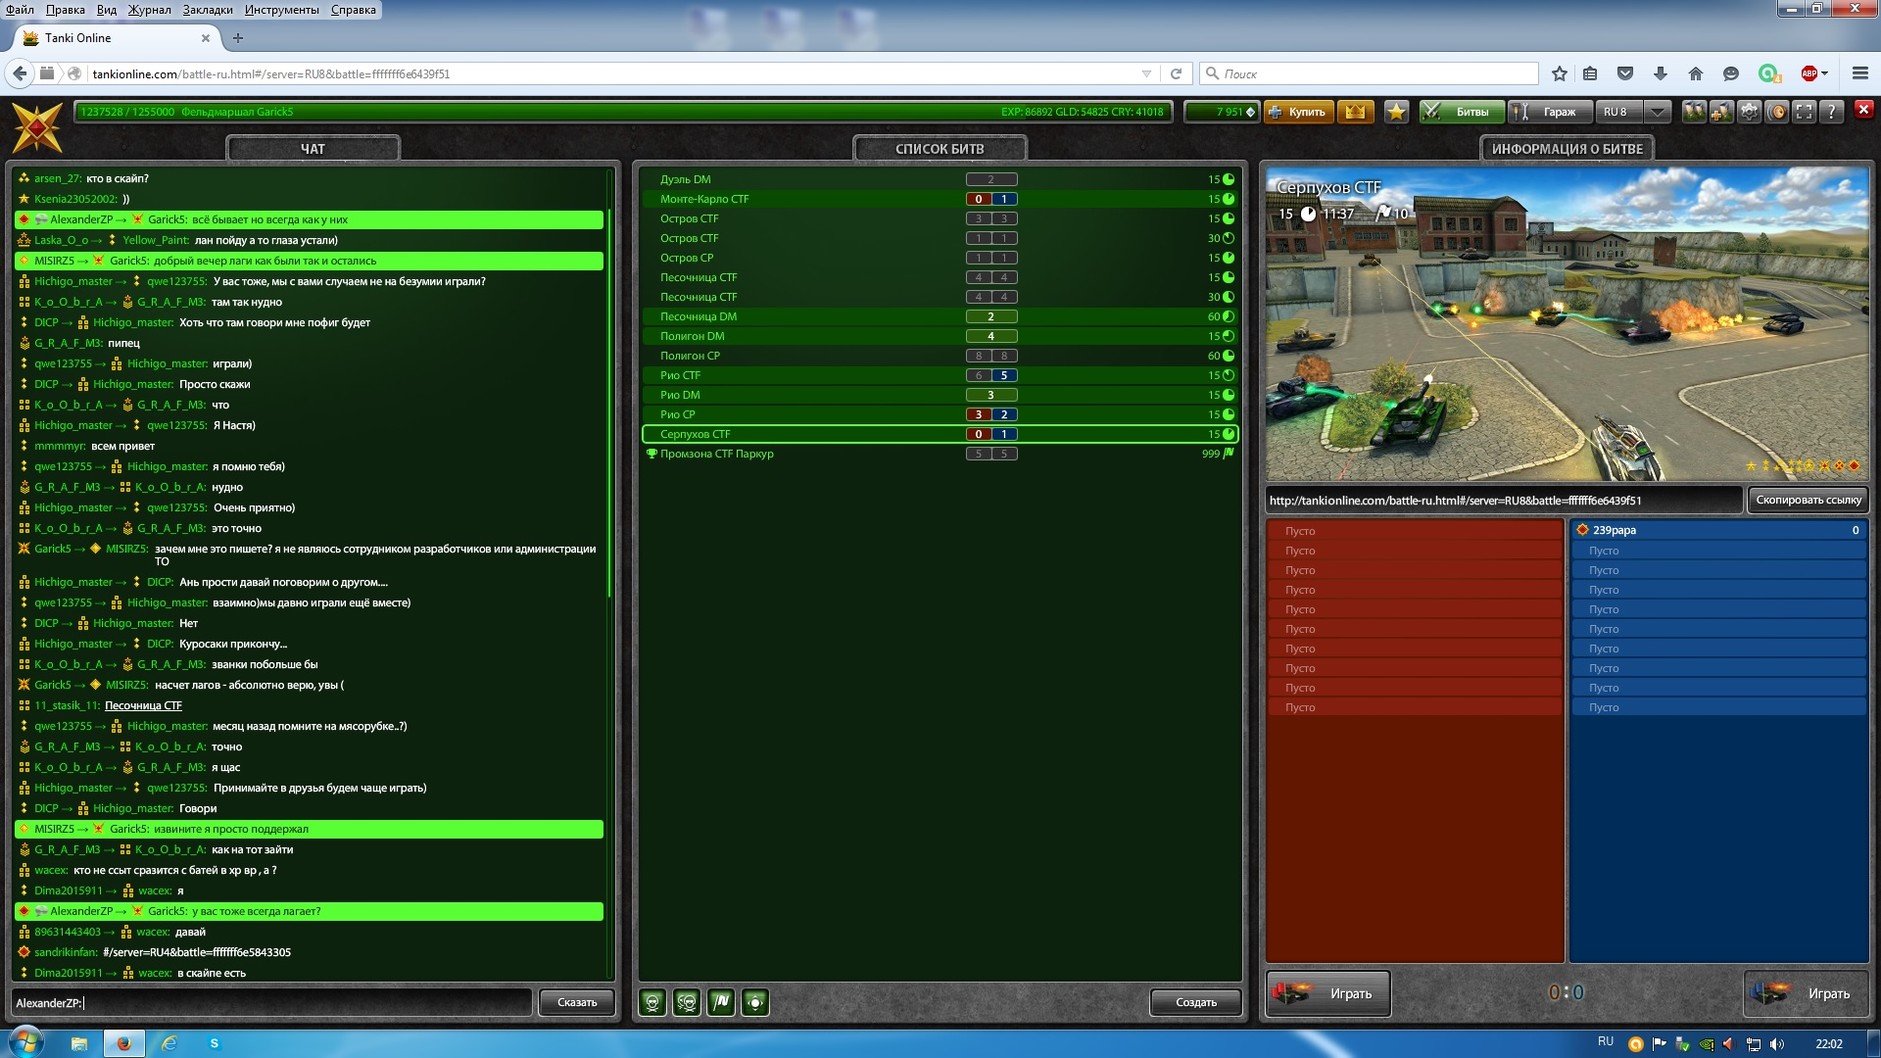Enter fullscreen mode icon
Viewport: 1881px width, 1058px height.
point(1804,112)
